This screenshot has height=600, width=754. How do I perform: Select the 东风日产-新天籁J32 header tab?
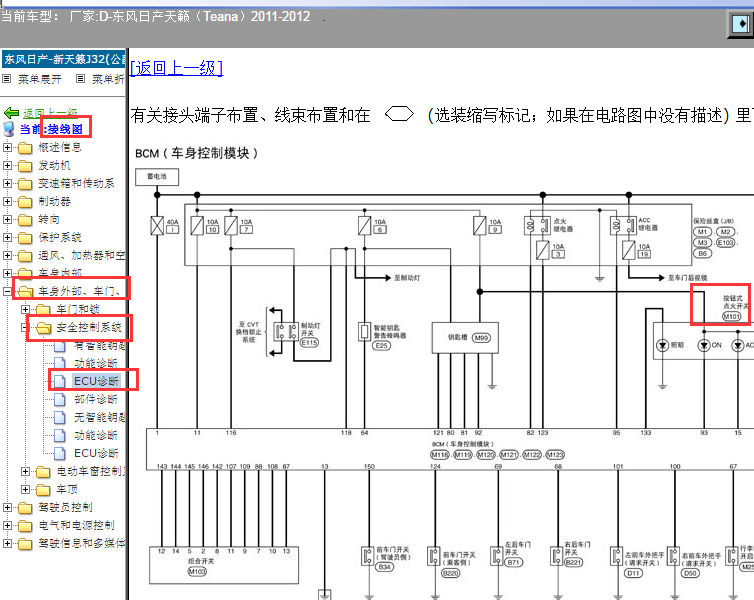click(x=64, y=60)
